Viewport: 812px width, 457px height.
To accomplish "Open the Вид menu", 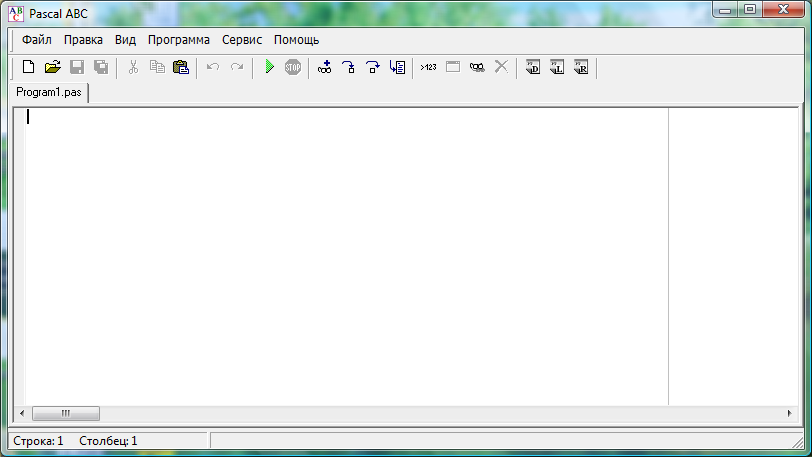I will (125, 40).
